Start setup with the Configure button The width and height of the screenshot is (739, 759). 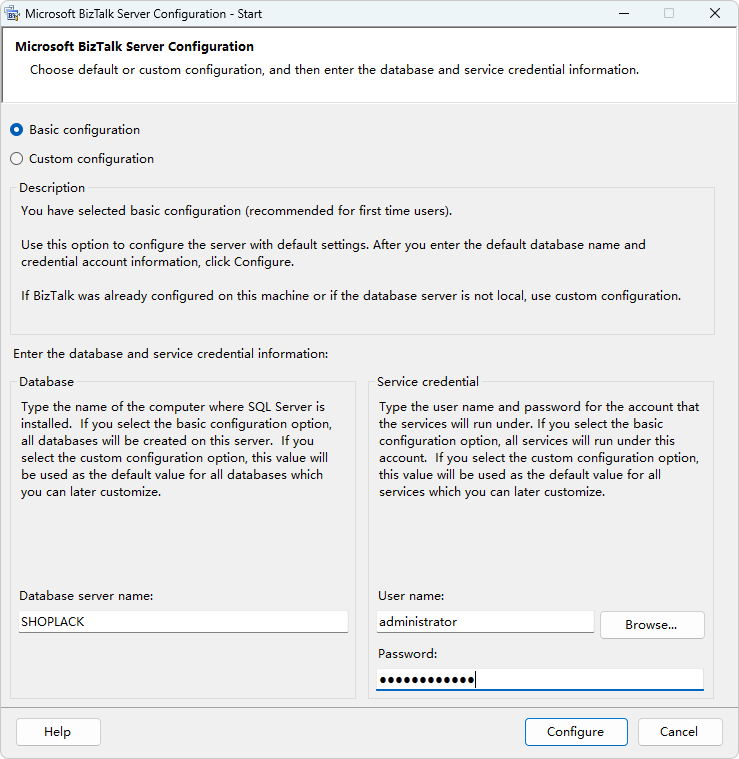pyautogui.click(x=576, y=732)
